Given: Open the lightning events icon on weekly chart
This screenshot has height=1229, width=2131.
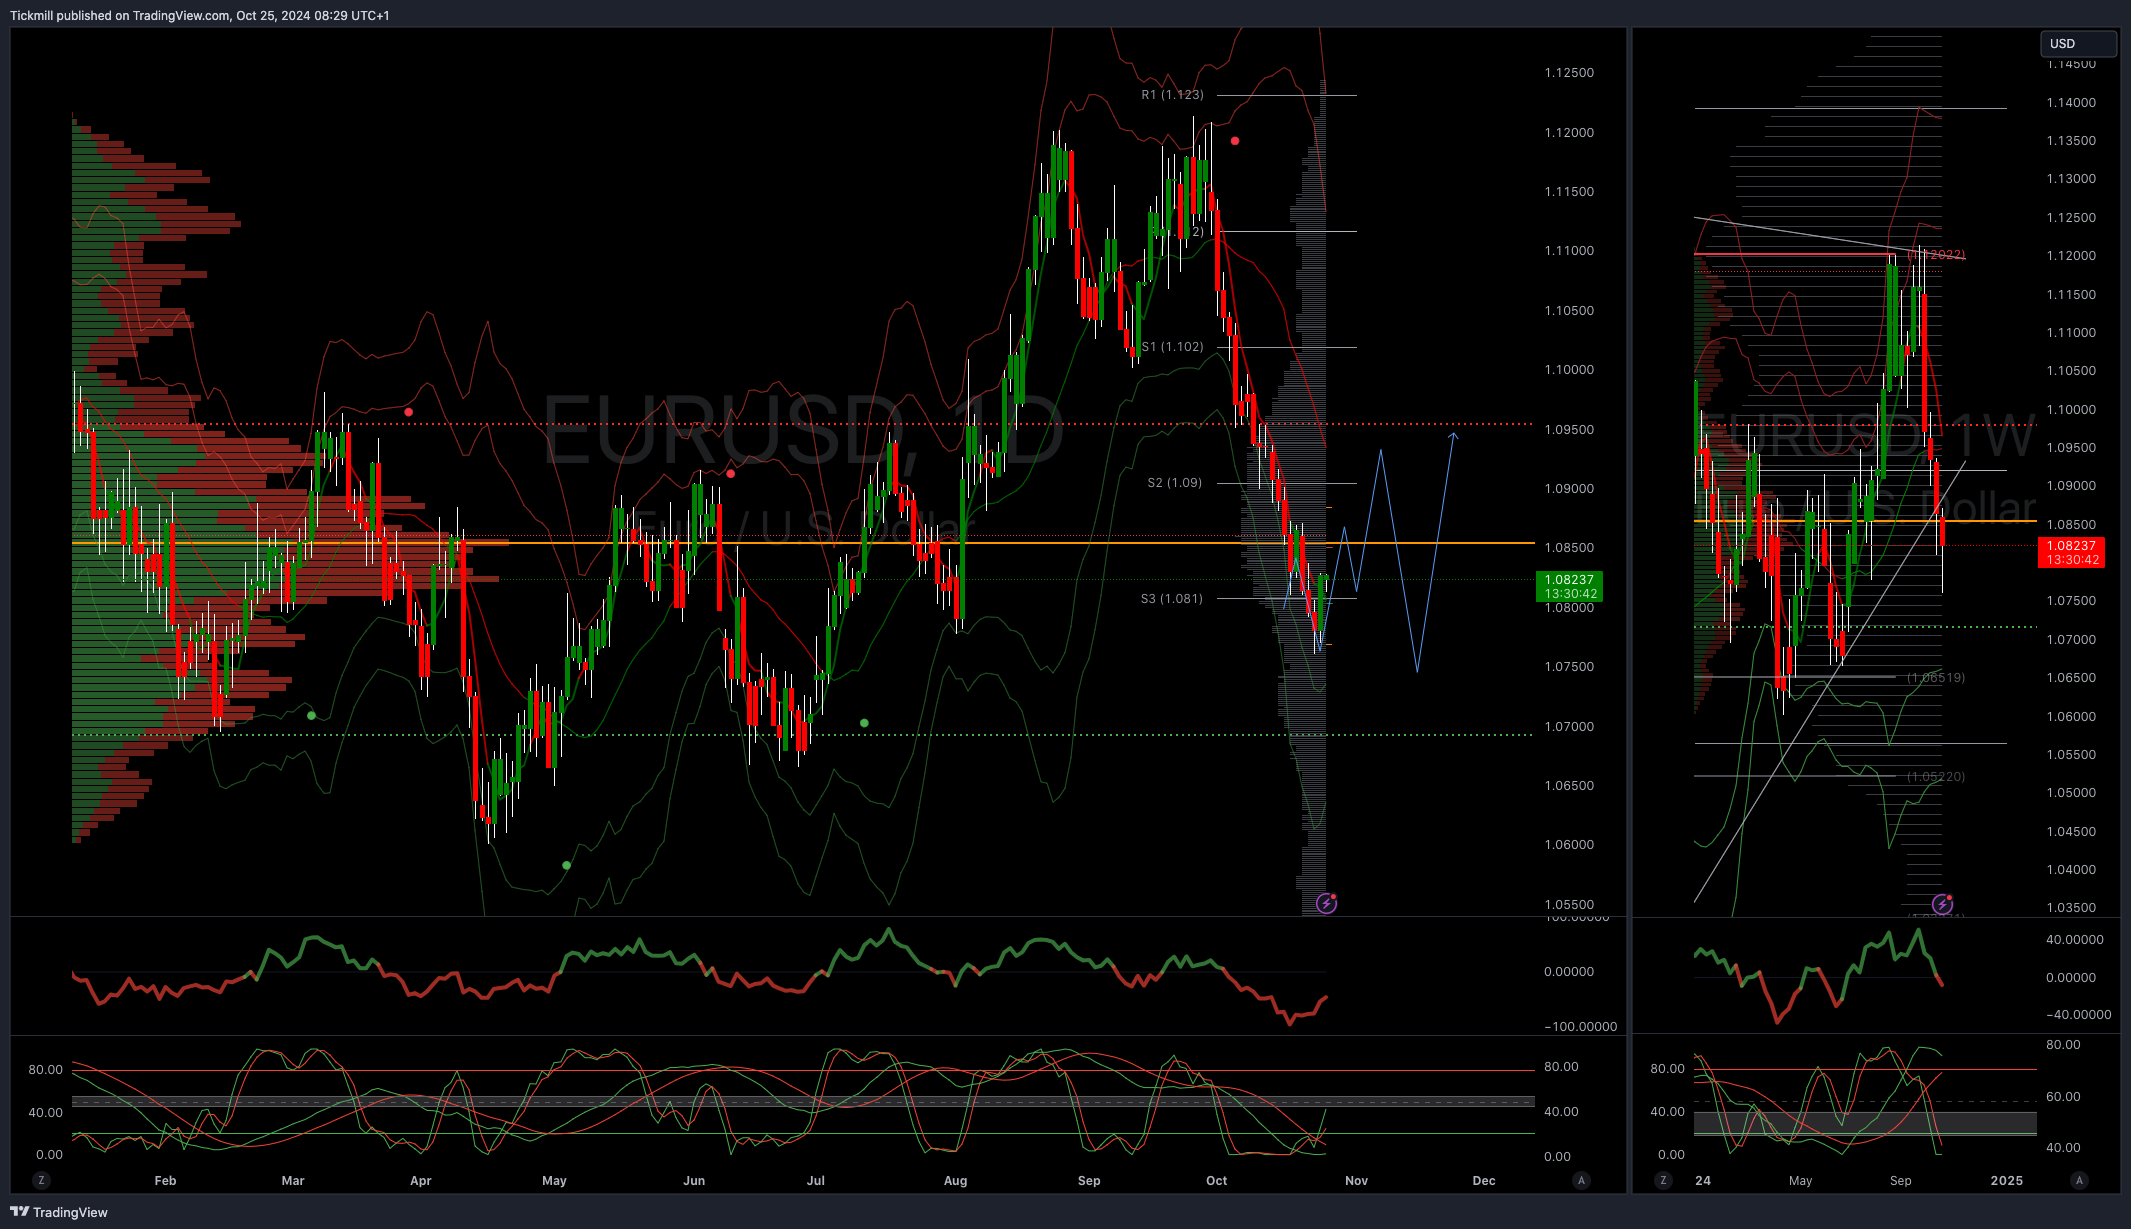Looking at the screenshot, I should click(x=1942, y=904).
